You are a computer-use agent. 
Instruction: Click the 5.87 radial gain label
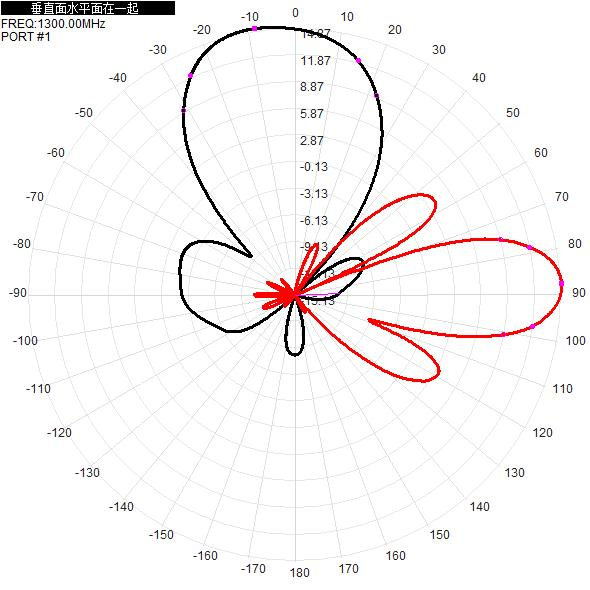pyautogui.click(x=312, y=114)
